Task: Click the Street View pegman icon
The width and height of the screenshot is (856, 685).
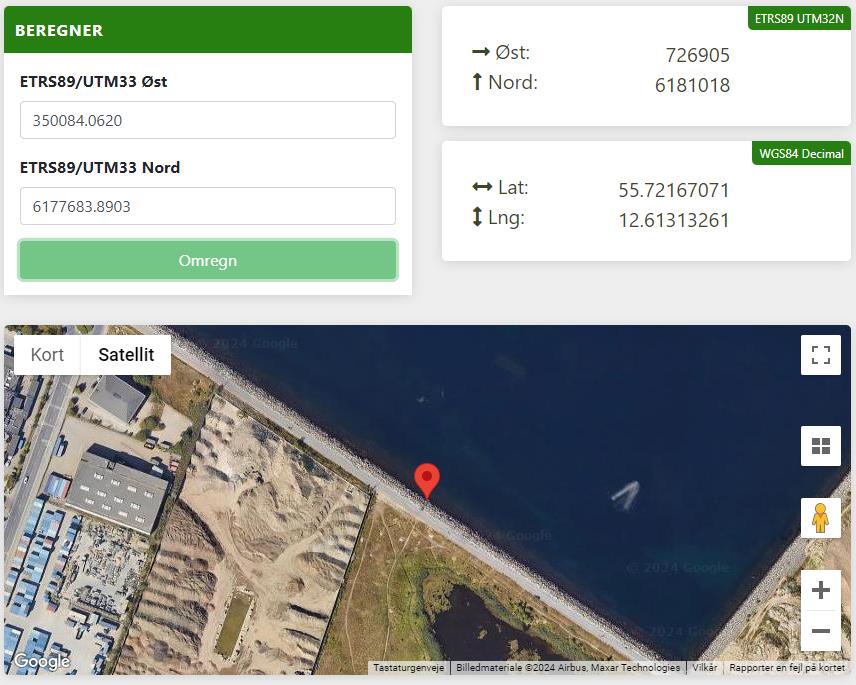Action: (x=821, y=518)
